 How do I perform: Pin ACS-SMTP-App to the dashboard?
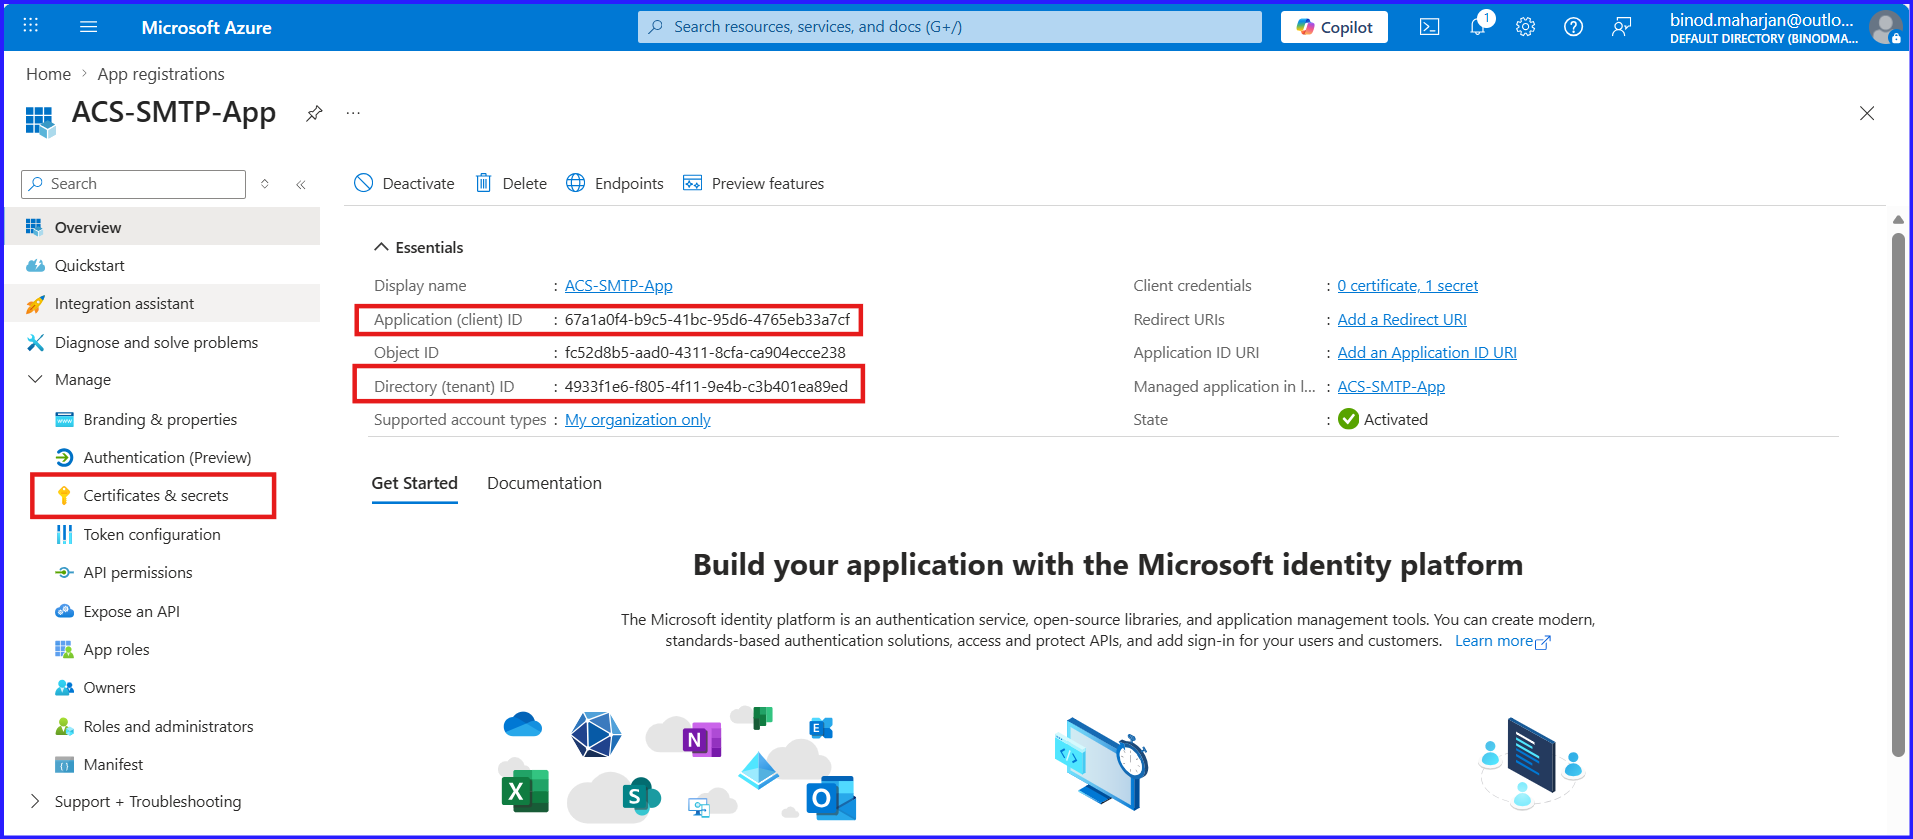click(x=314, y=113)
